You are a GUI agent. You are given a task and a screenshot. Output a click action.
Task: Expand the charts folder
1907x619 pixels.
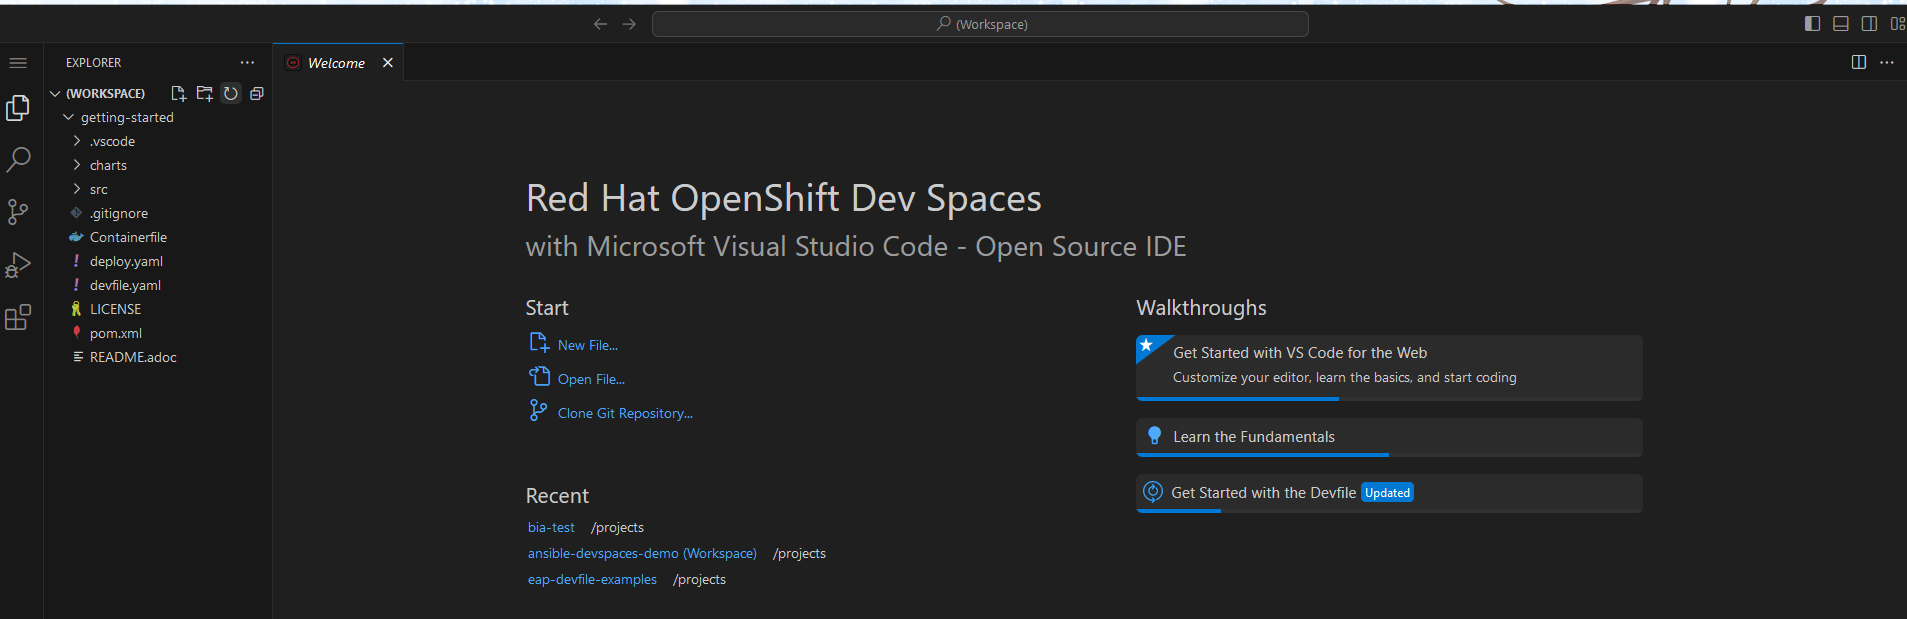pos(108,165)
